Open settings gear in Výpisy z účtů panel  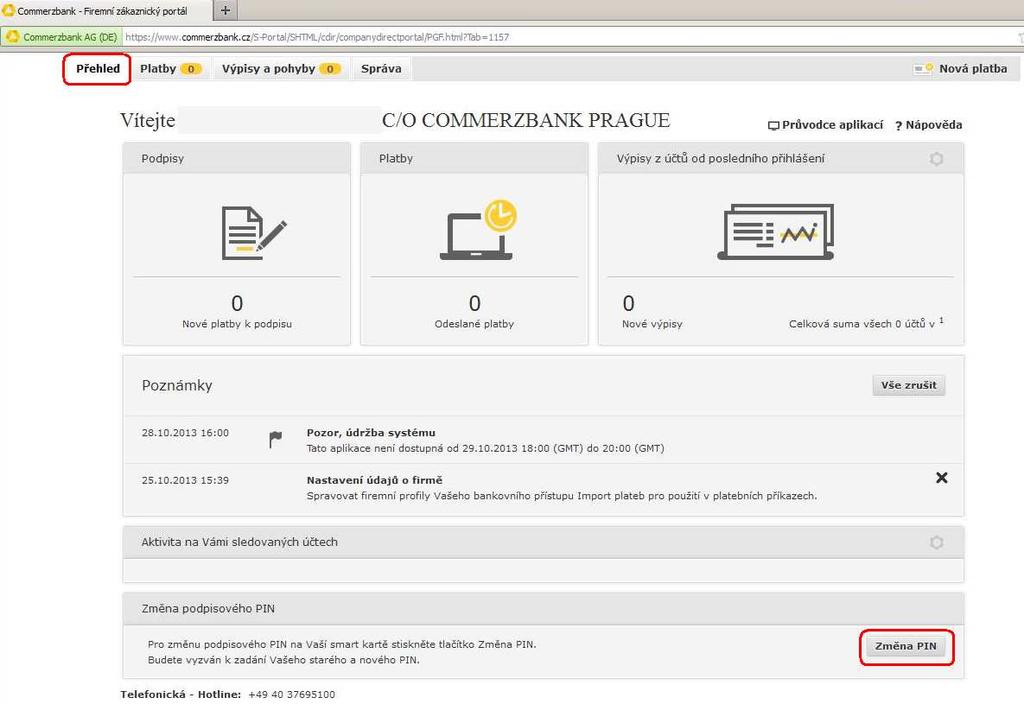[x=936, y=159]
